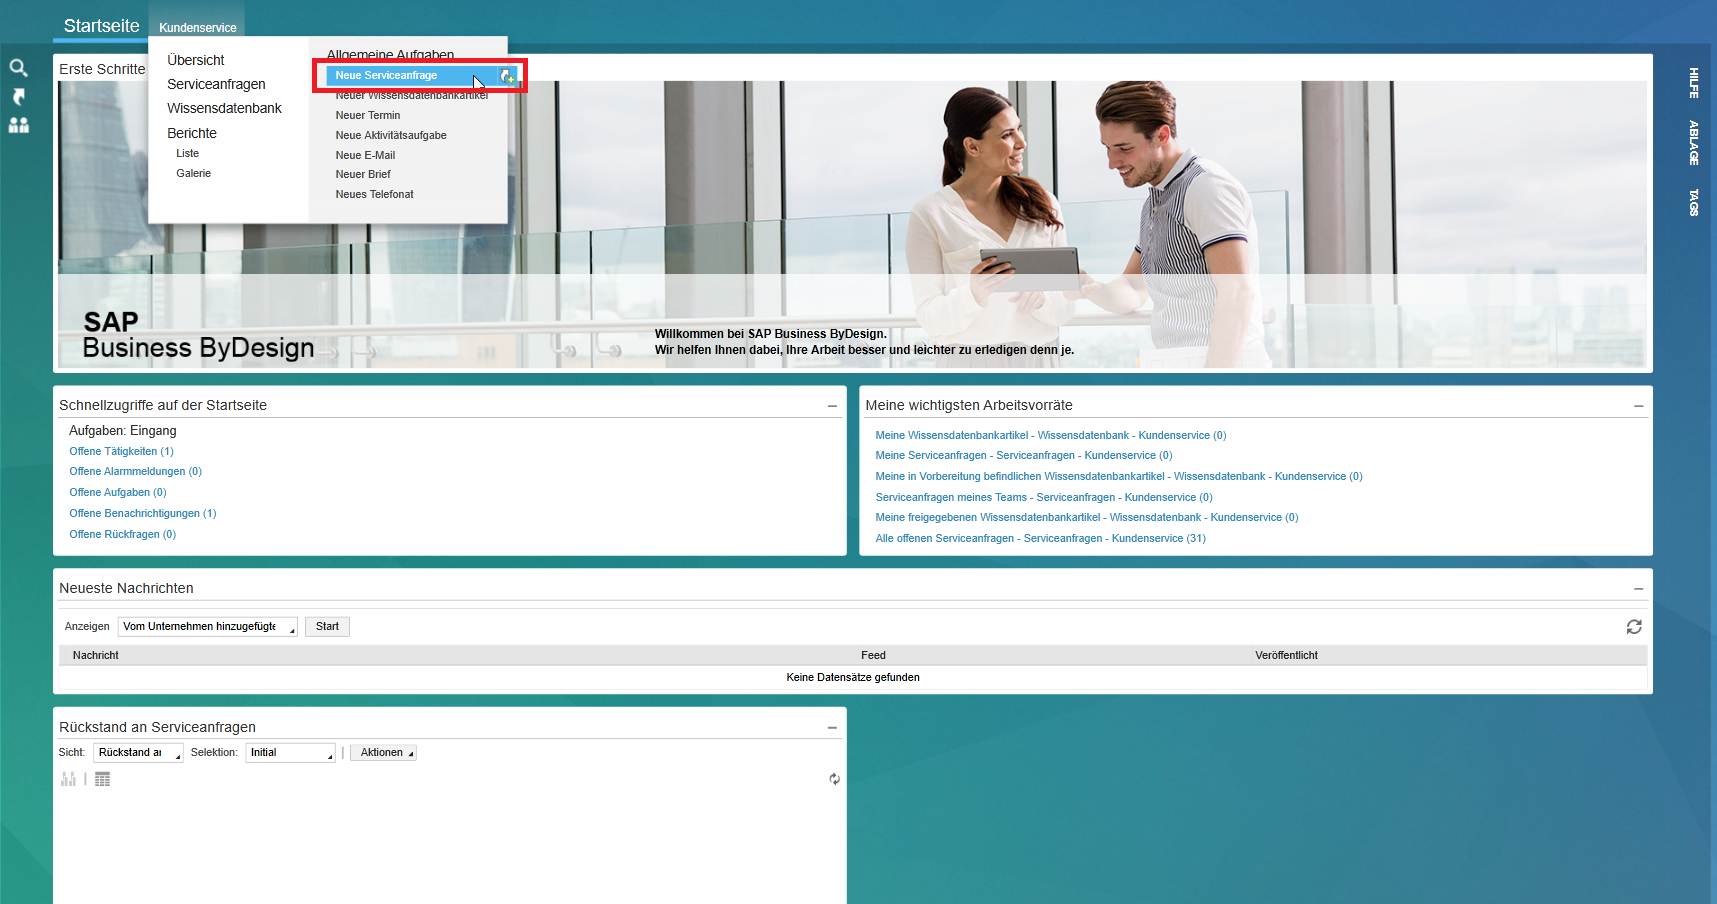Open the HILFE side panel
The height and width of the screenshot is (904, 1717).
1693,83
